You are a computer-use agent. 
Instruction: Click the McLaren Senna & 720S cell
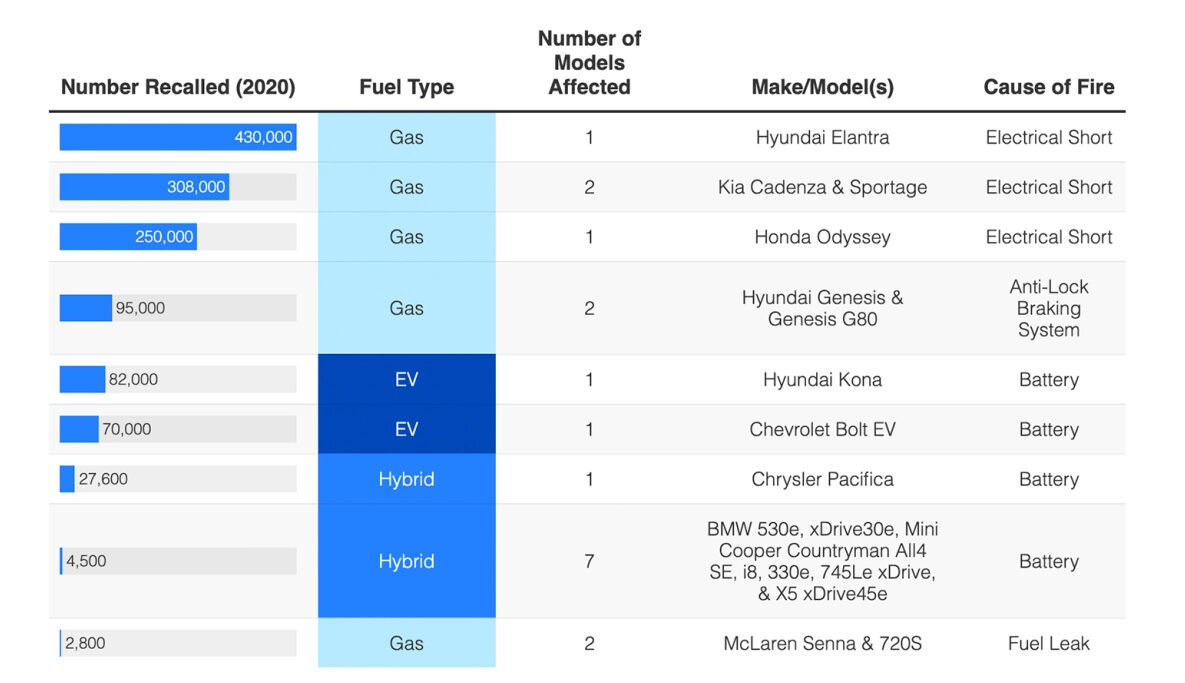[x=822, y=643]
